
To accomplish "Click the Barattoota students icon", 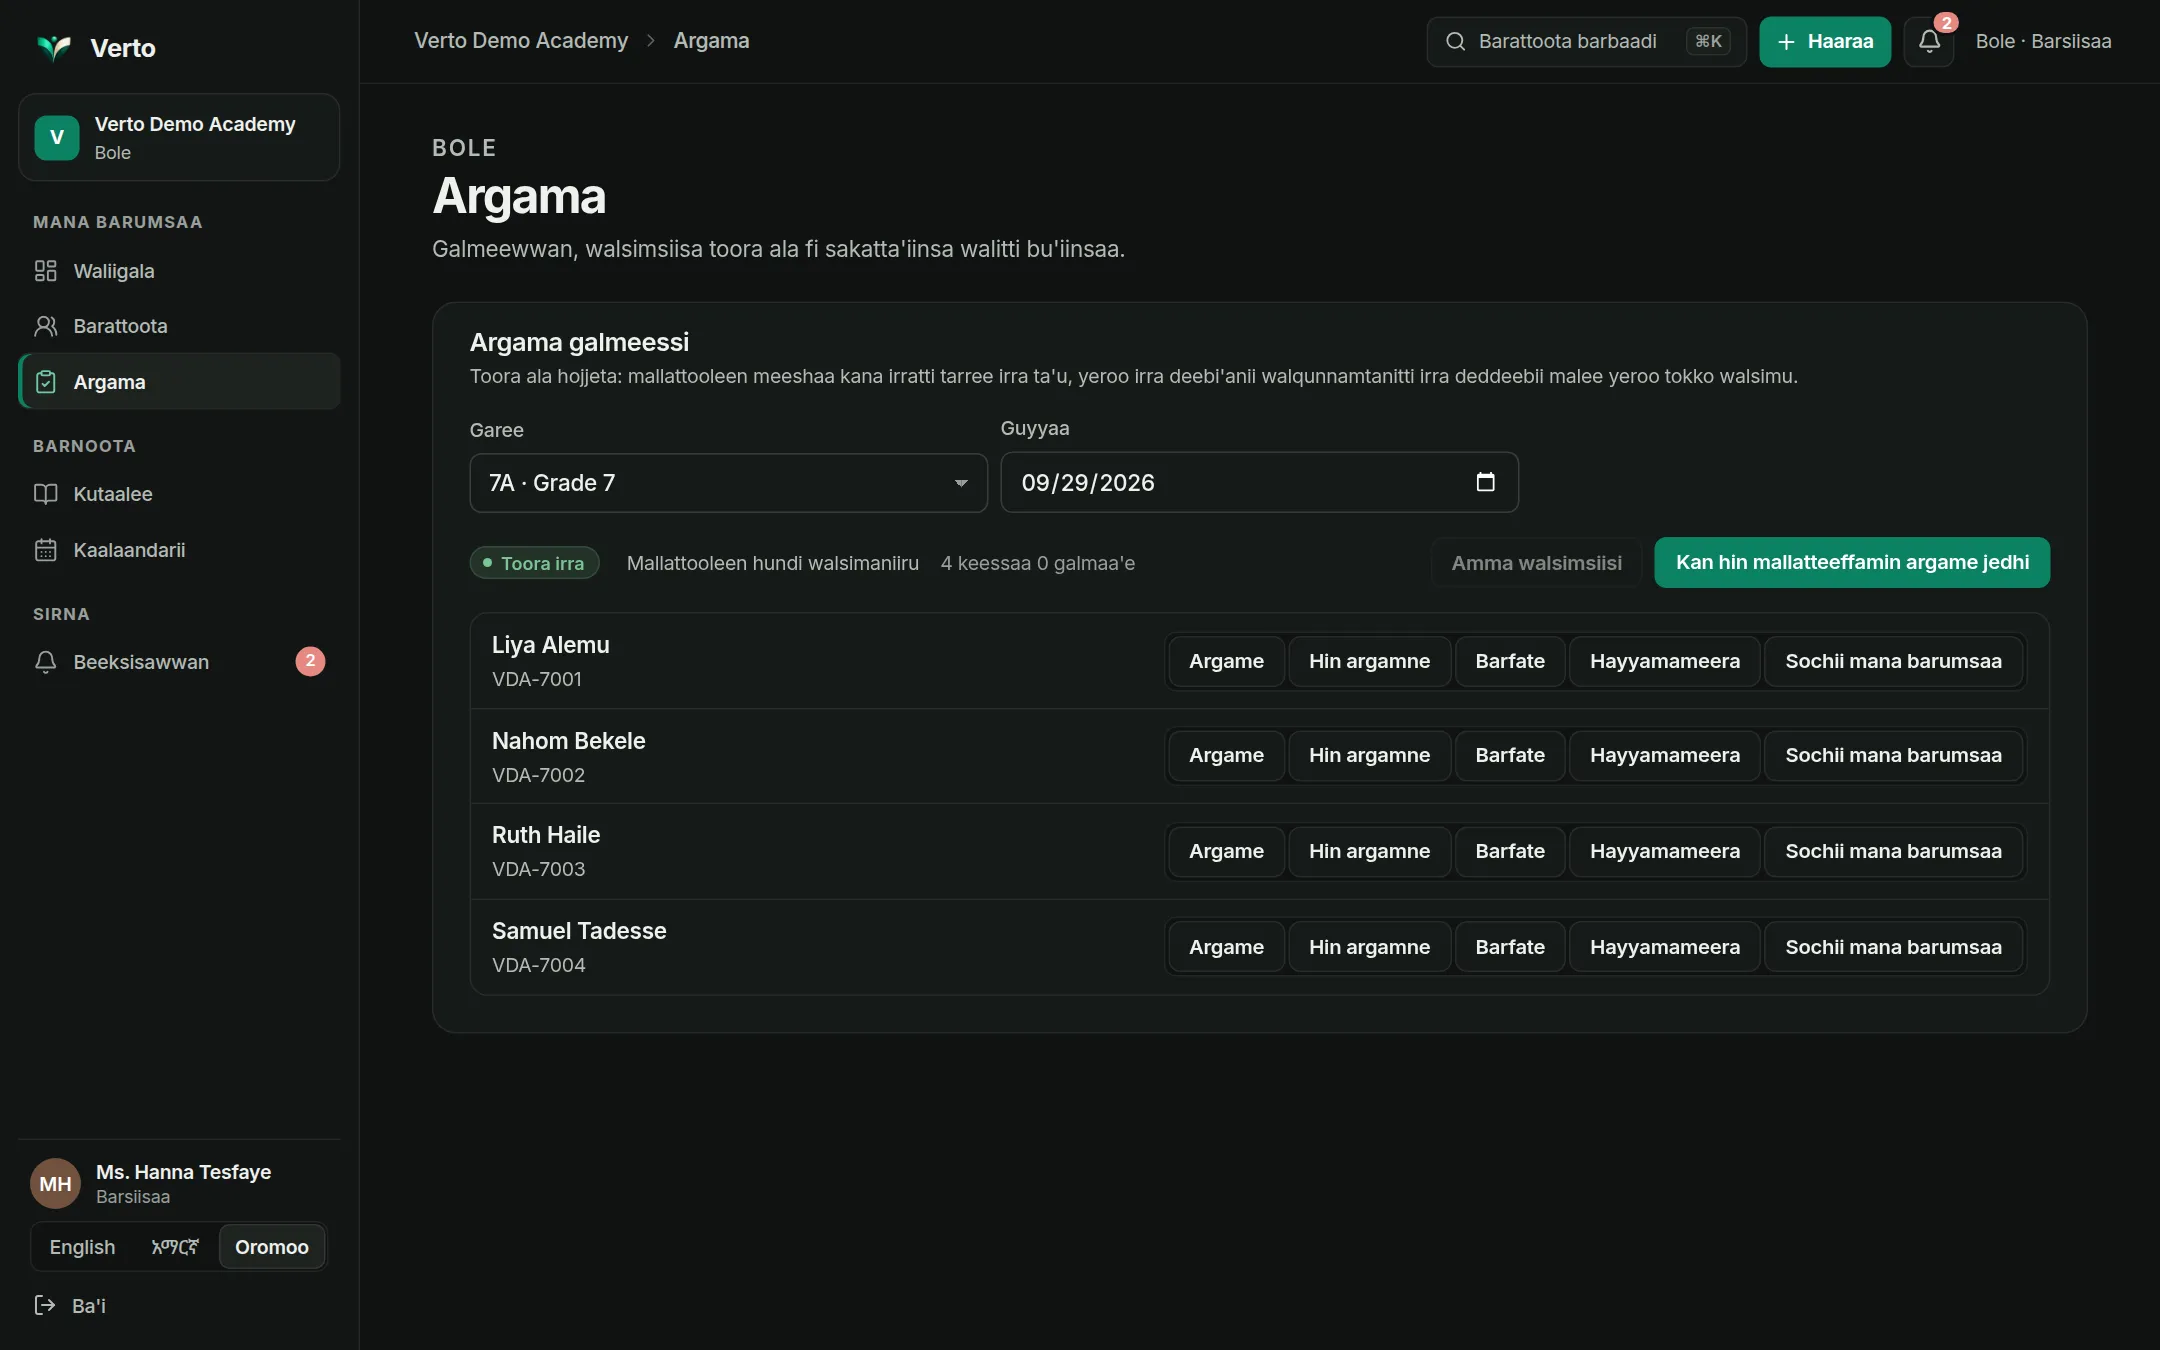I will 46,326.
